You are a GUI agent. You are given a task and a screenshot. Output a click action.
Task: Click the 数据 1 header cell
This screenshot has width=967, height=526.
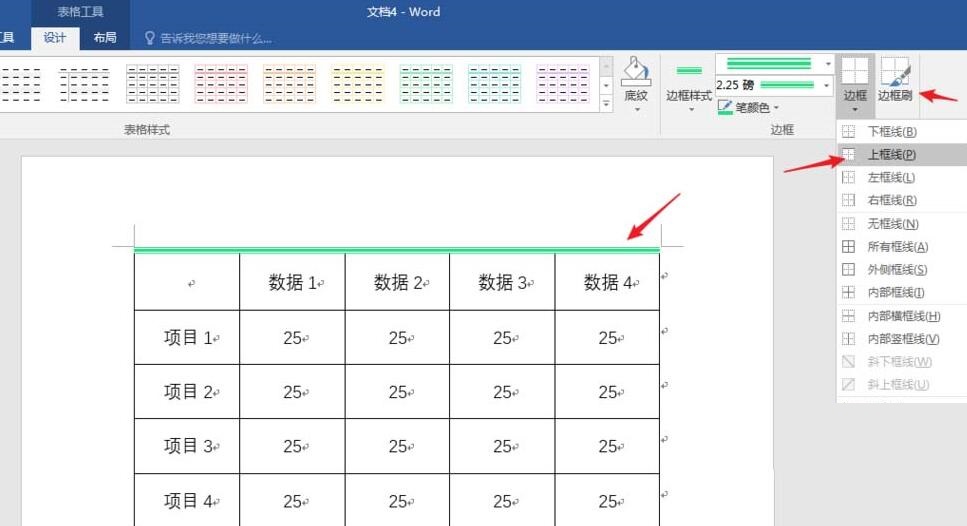(x=292, y=282)
